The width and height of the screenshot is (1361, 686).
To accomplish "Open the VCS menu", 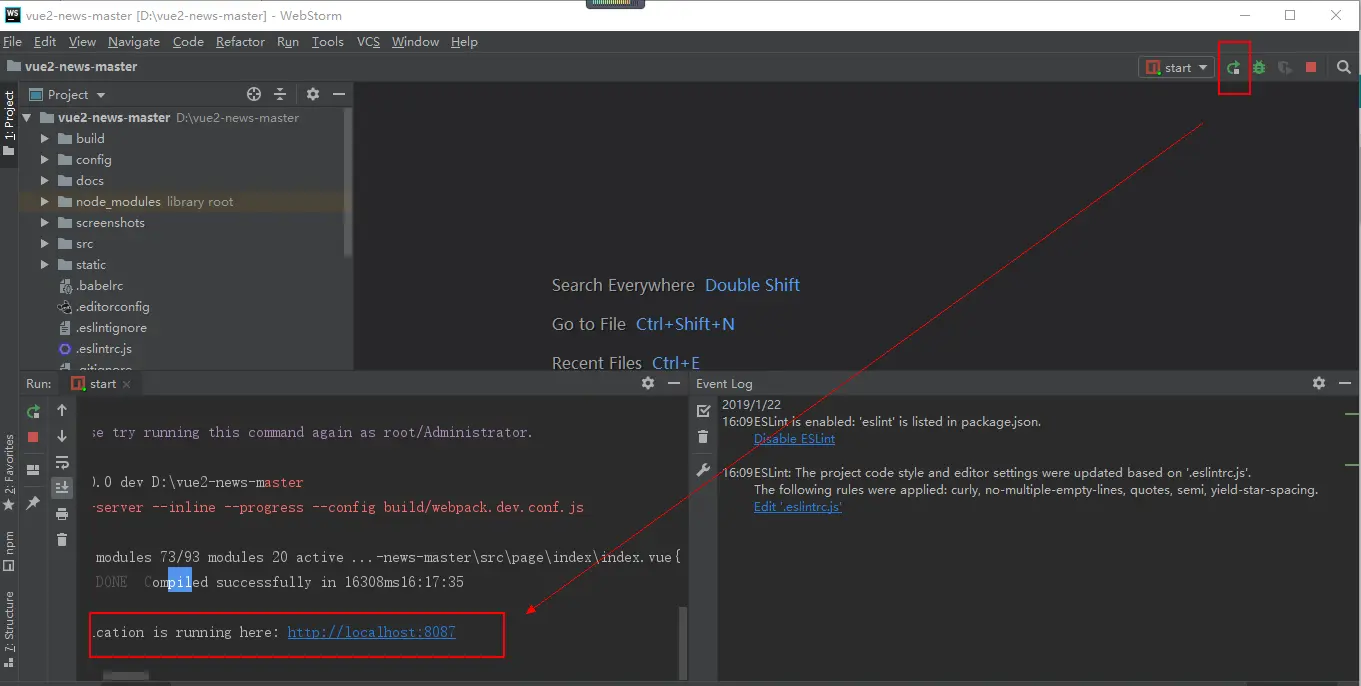I will point(368,41).
